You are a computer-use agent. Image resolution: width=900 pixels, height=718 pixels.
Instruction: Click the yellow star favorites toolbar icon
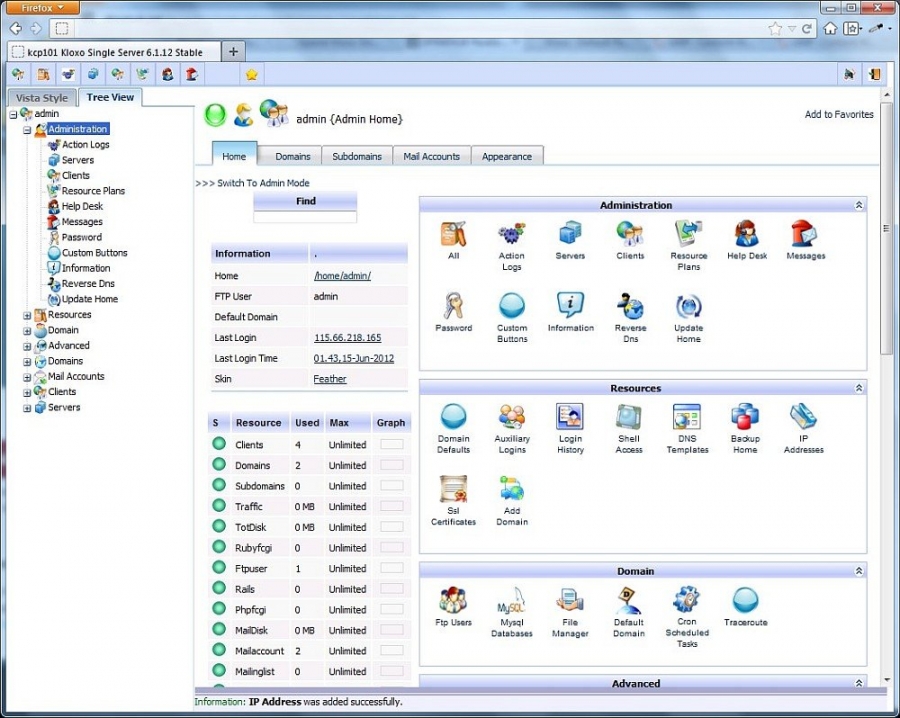point(251,75)
